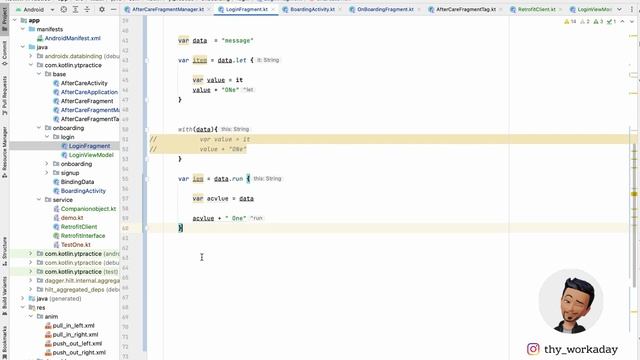Viewport: 640px width, 360px height.
Task: Select BindingData in project tree
Action: tap(77, 182)
